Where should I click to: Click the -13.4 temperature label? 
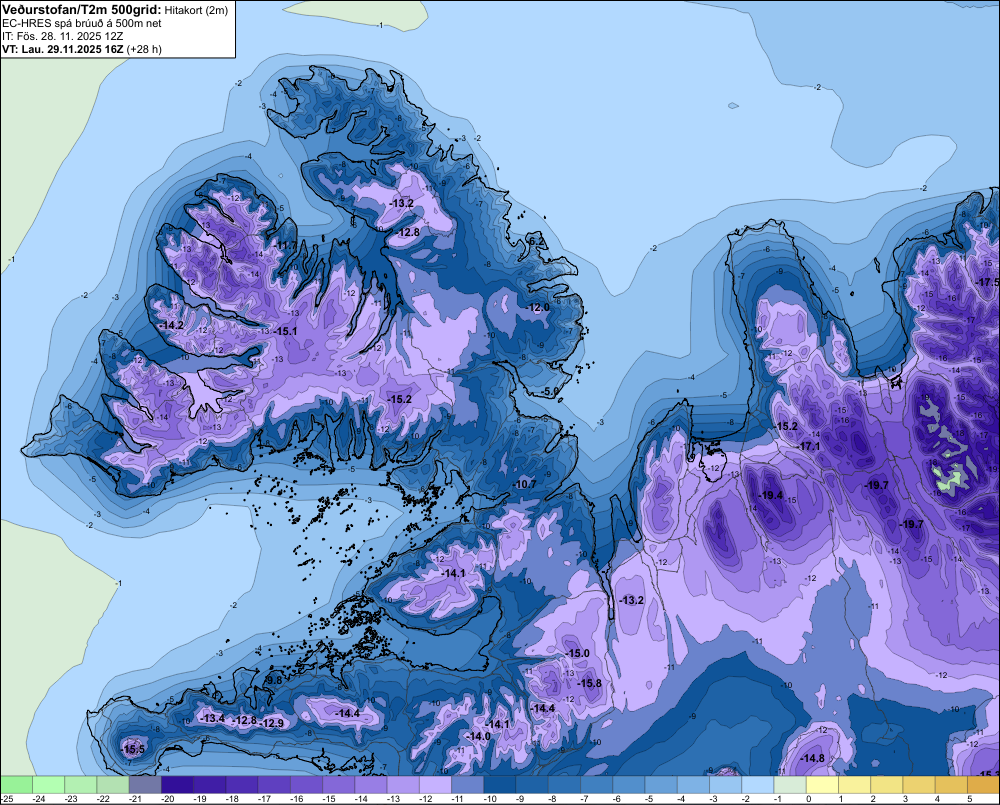[213, 718]
